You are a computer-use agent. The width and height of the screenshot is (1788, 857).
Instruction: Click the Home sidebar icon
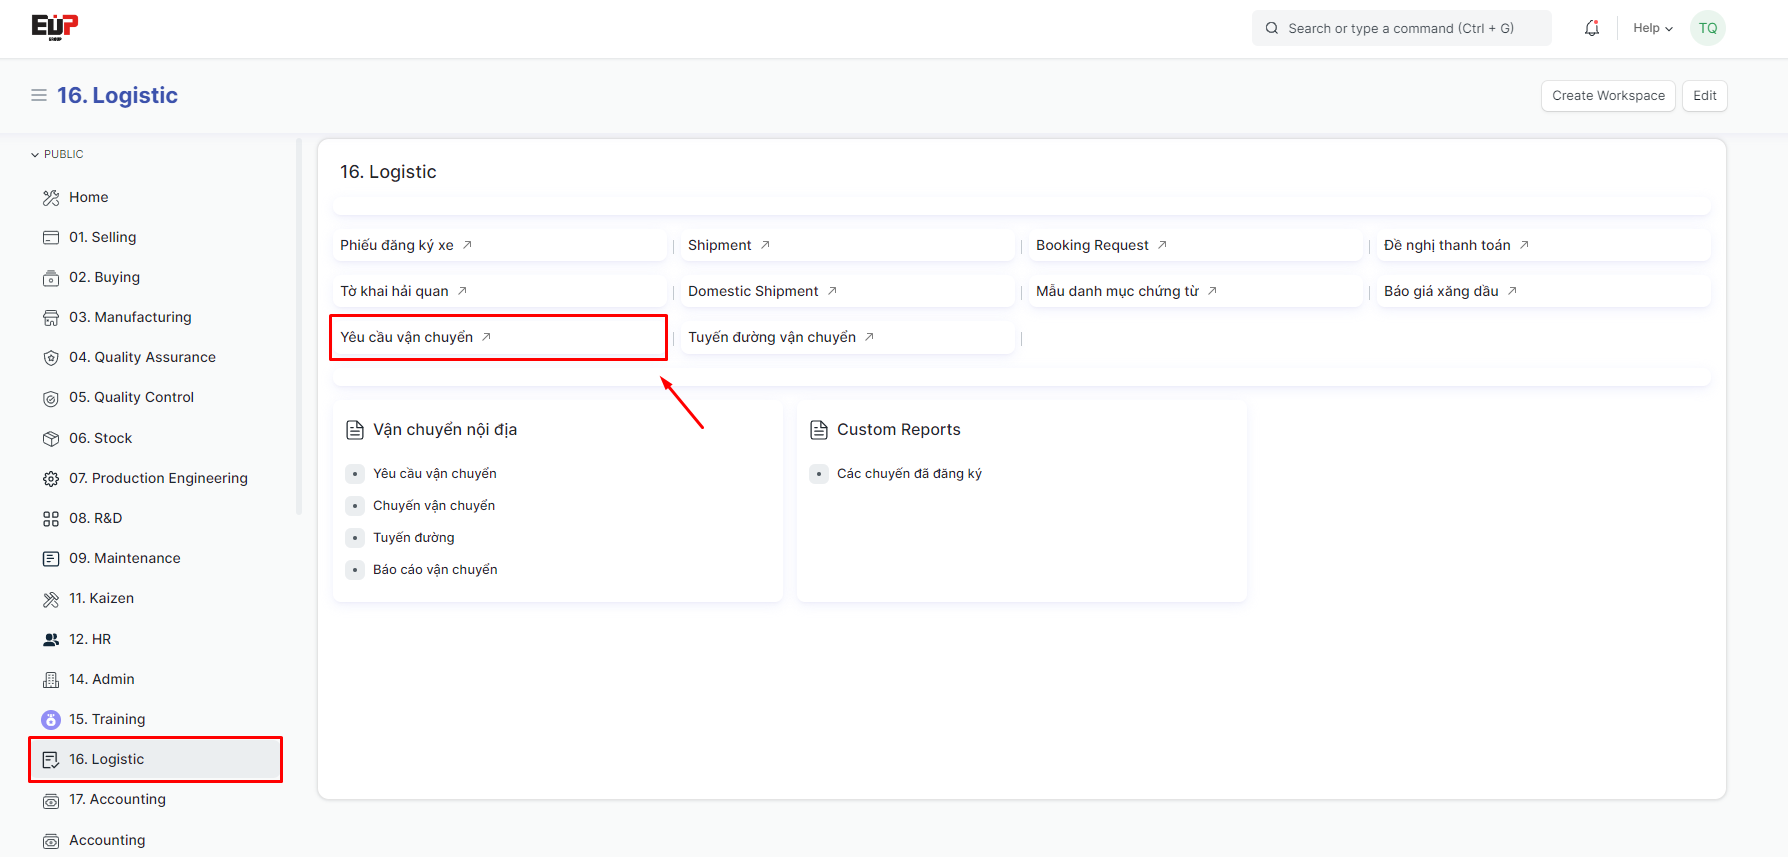(51, 198)
